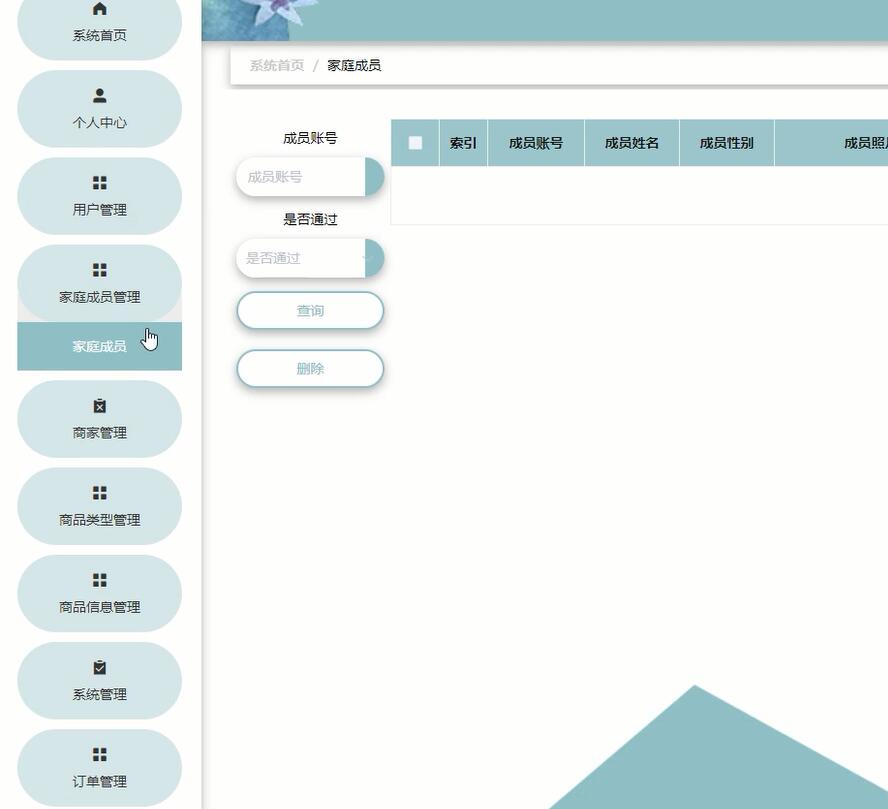888x809 pixels.
Task: Click the grid icon above 商品信息管理
Action: coord(99,580)
